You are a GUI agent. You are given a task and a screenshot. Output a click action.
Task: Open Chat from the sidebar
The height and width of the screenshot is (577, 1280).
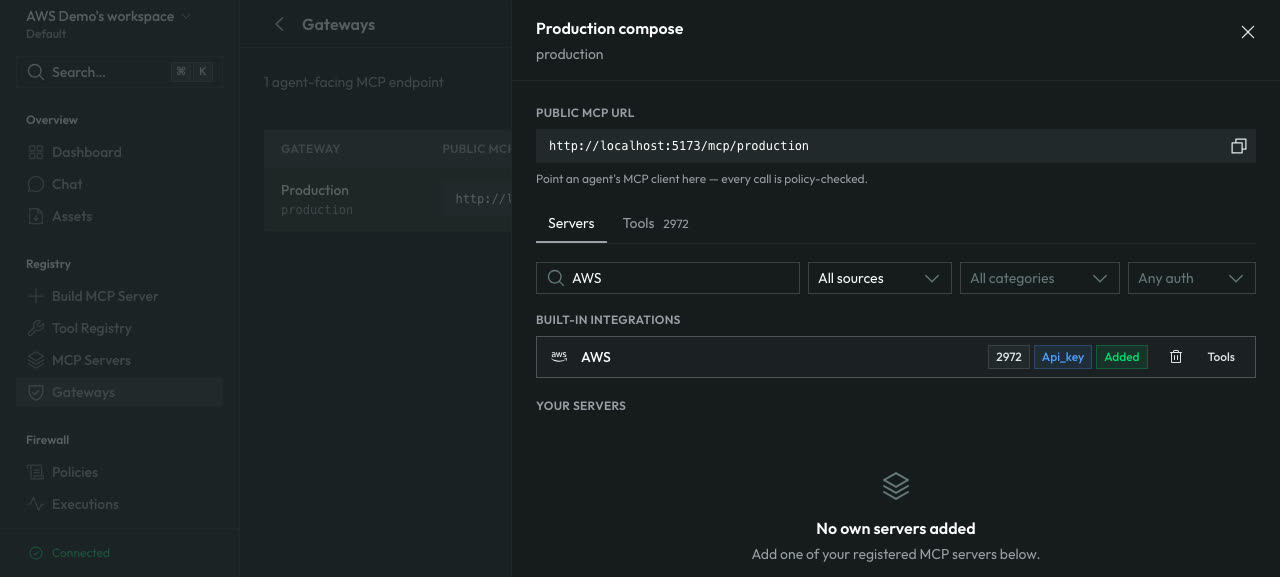[x=119, y=184]
